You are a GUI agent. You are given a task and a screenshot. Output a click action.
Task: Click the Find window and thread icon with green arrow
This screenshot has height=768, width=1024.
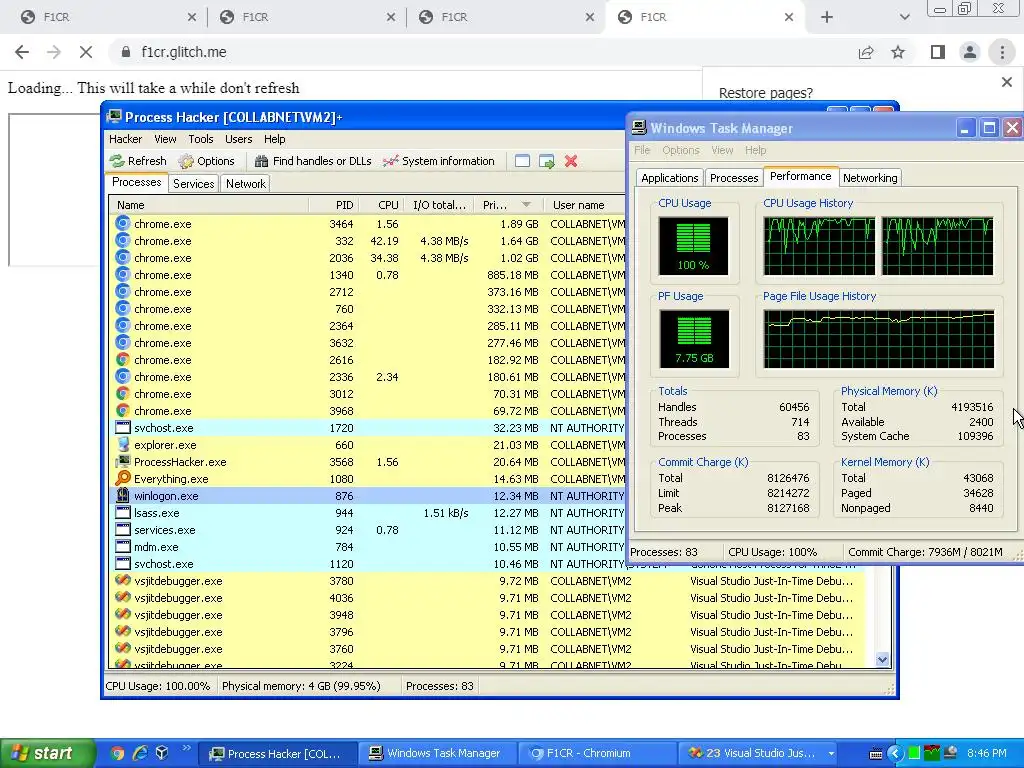pyautogui.click(x=547, y=161)
